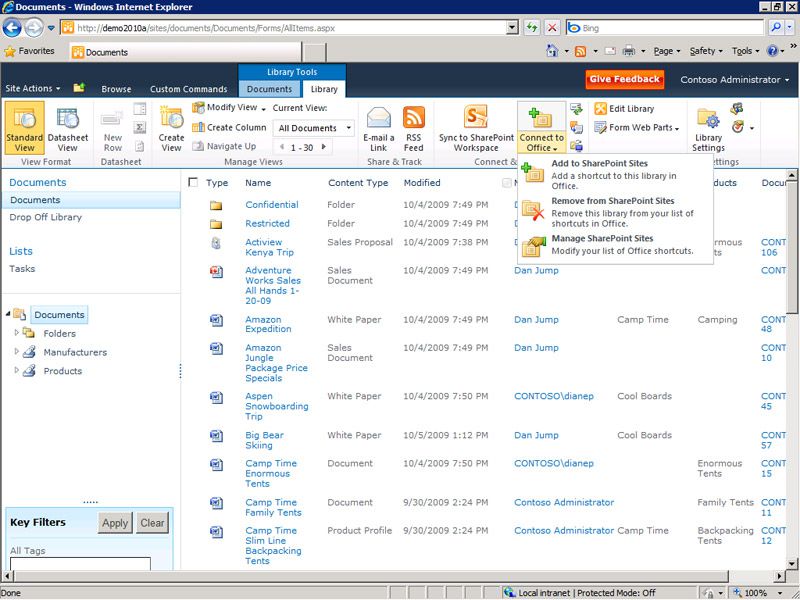Choose Add to SharePoint Sites
This screenshot has height=600, width=800.
coord(615,174)
